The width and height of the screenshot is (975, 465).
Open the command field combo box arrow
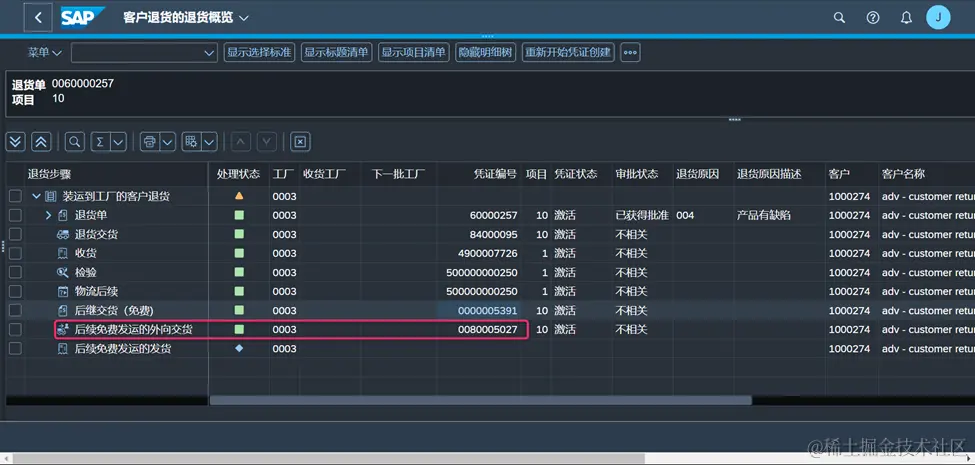click(x=210, y=53)
